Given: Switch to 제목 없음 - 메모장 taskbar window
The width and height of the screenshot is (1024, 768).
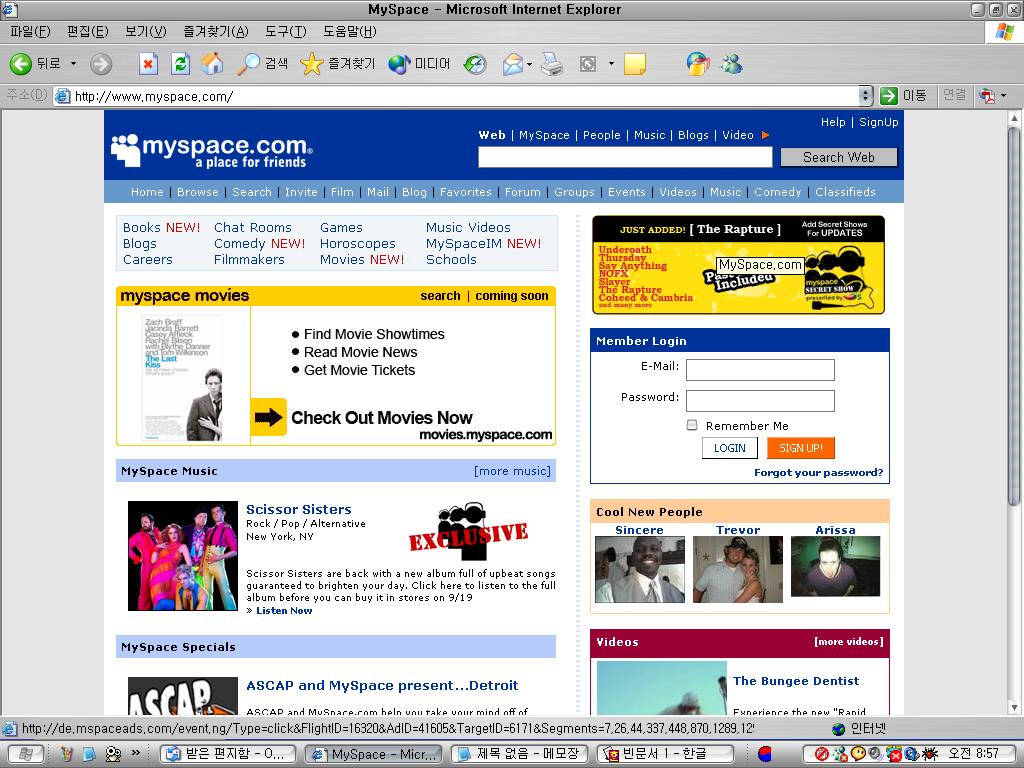Looking at the screenshot, I should point(520,754).
